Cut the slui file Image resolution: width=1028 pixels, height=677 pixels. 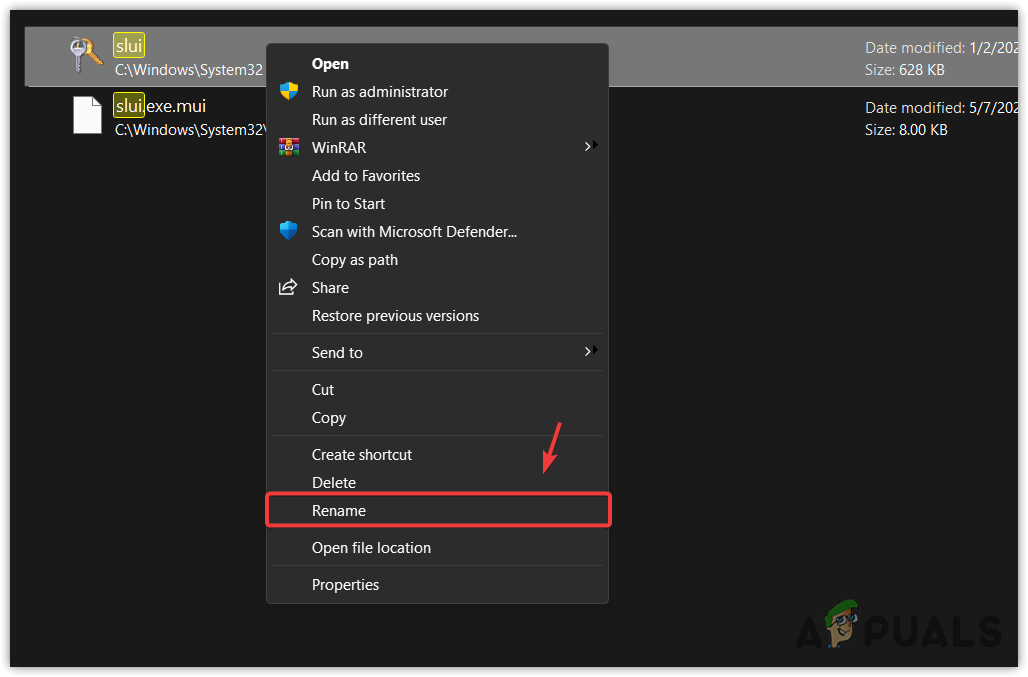point(322,389)
